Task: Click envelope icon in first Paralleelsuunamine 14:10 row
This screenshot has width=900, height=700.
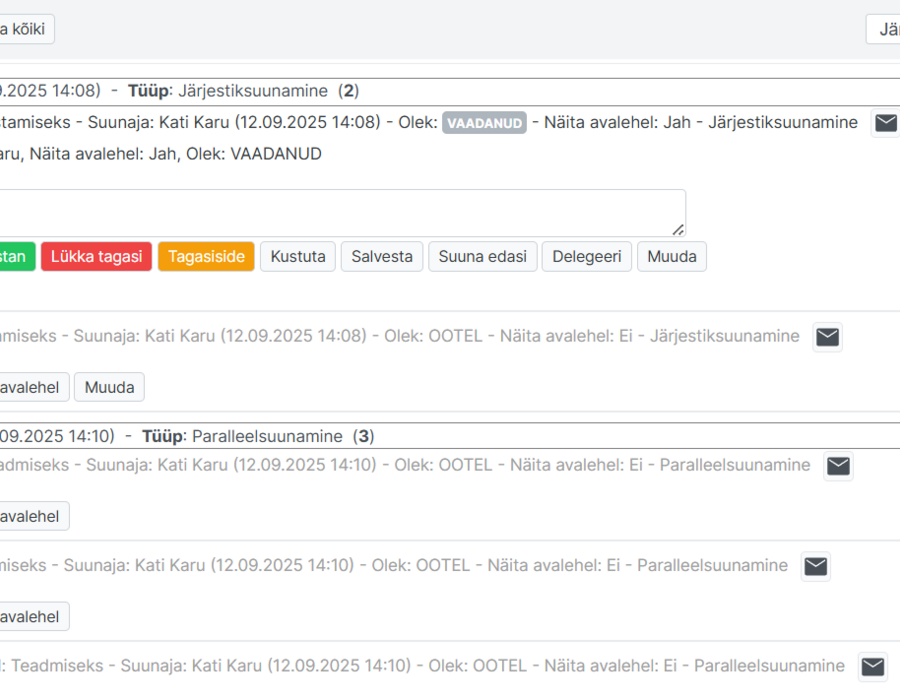Action: 838,466
